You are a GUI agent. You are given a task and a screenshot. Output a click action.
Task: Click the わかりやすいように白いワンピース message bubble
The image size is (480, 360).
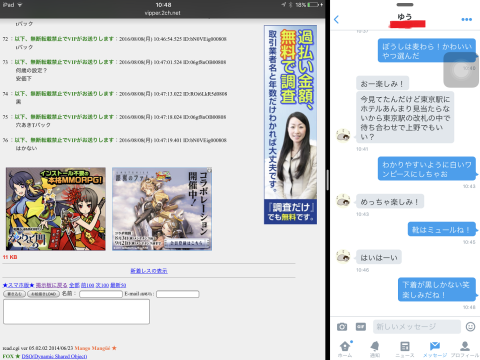(427, 169)
